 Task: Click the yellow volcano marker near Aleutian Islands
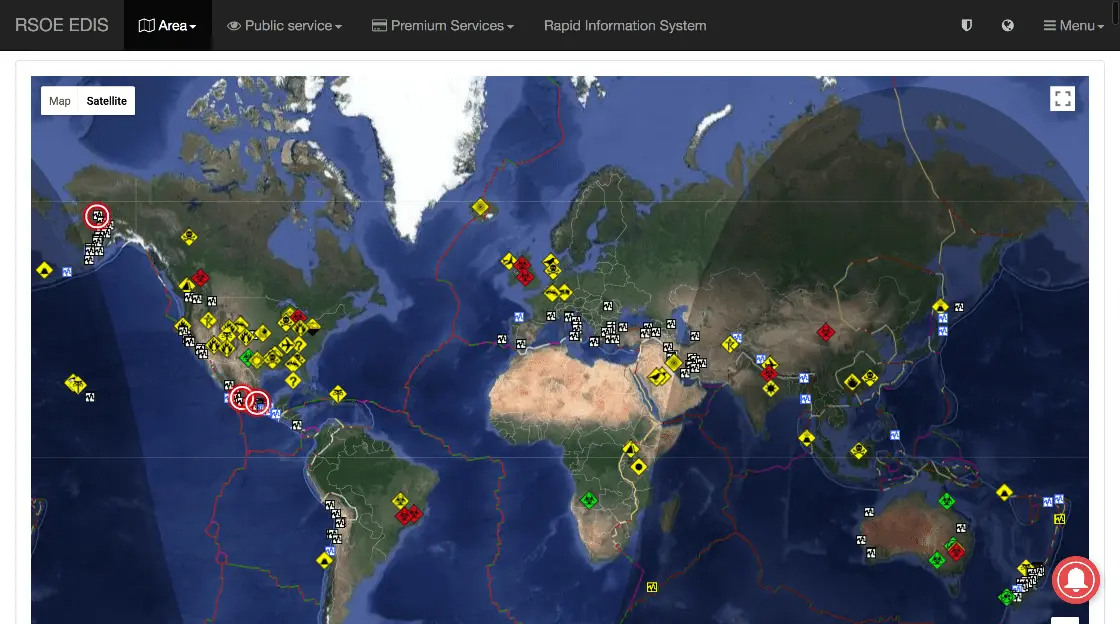tap(44, 270)
